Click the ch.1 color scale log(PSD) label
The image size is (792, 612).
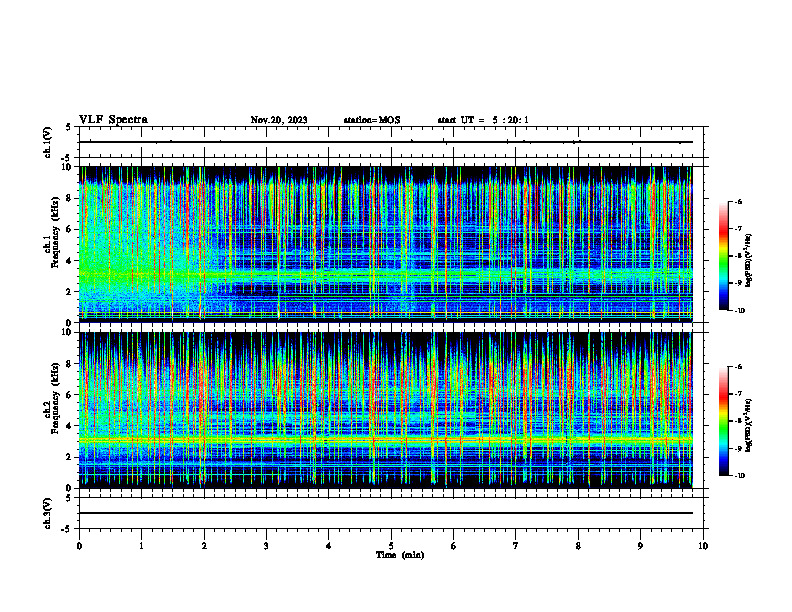coord(749,261)
